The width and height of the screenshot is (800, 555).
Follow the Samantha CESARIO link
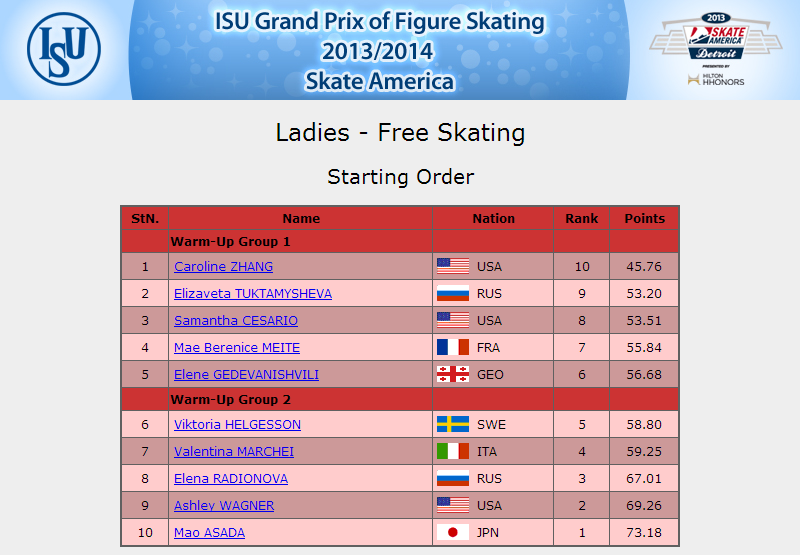236,321
